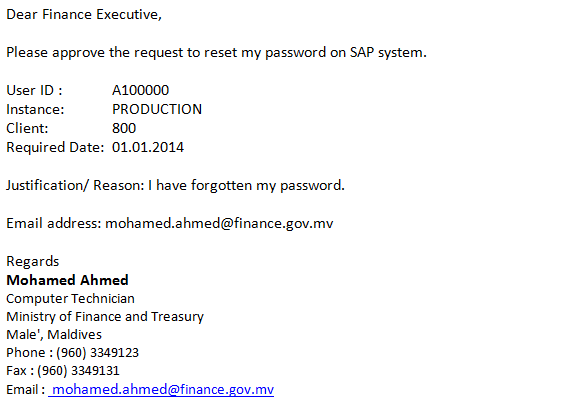The height and width of the screenshot is (419, 576).
Task: Click the Dear Finance Executive greeting
Action: (x=84, y=14)
